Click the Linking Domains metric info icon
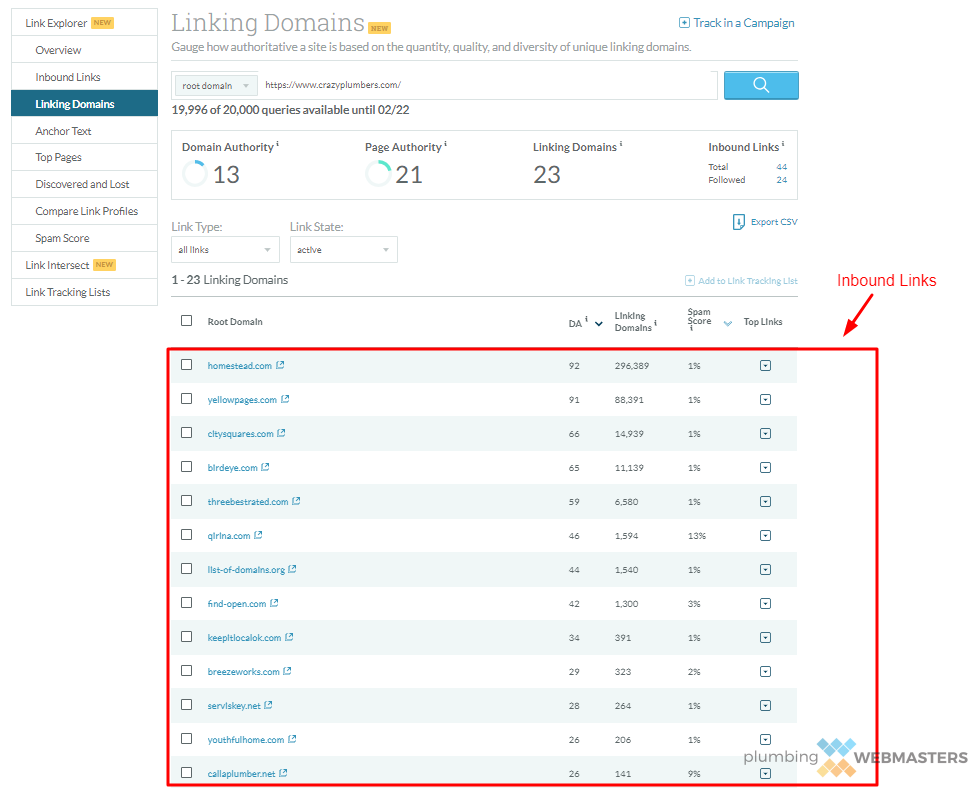The height and width of the screenshot is (788, 978). tap(621, 144)
